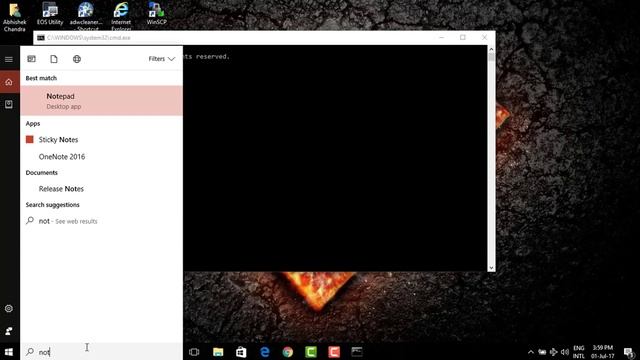
Task: Click the web suggestion magnifier icon
Action: [30, 220]
